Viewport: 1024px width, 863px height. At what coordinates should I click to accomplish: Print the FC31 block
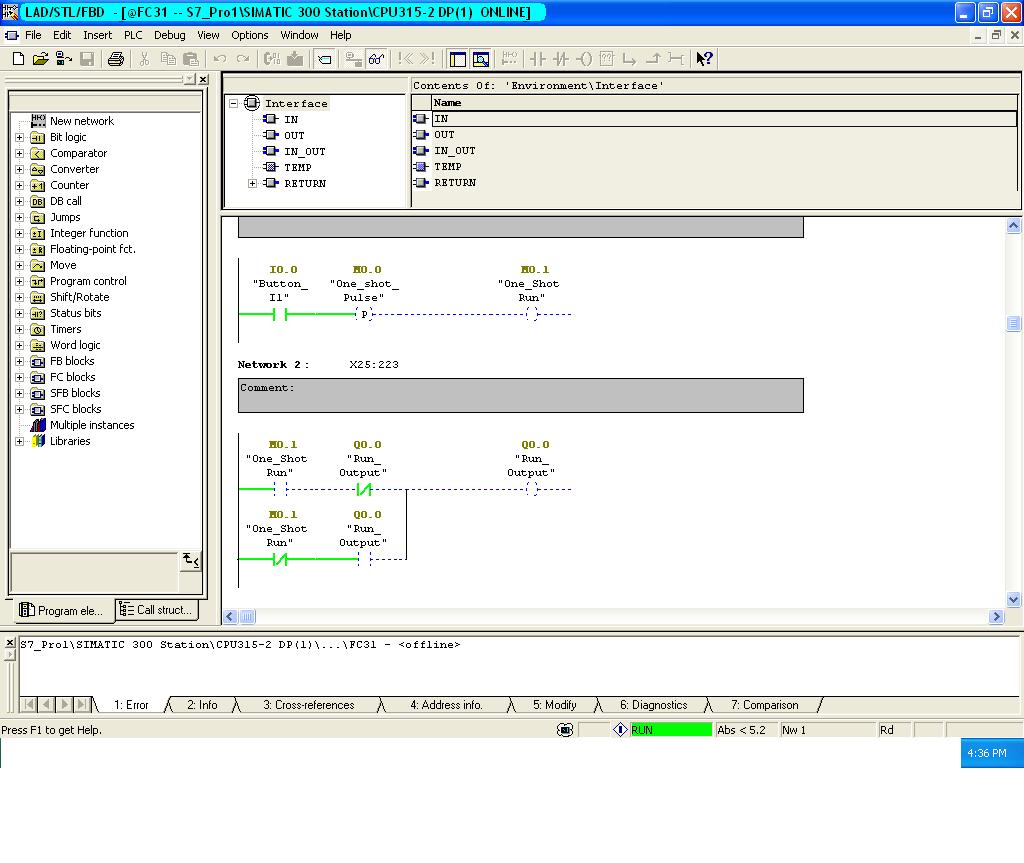tap(114, 60)
